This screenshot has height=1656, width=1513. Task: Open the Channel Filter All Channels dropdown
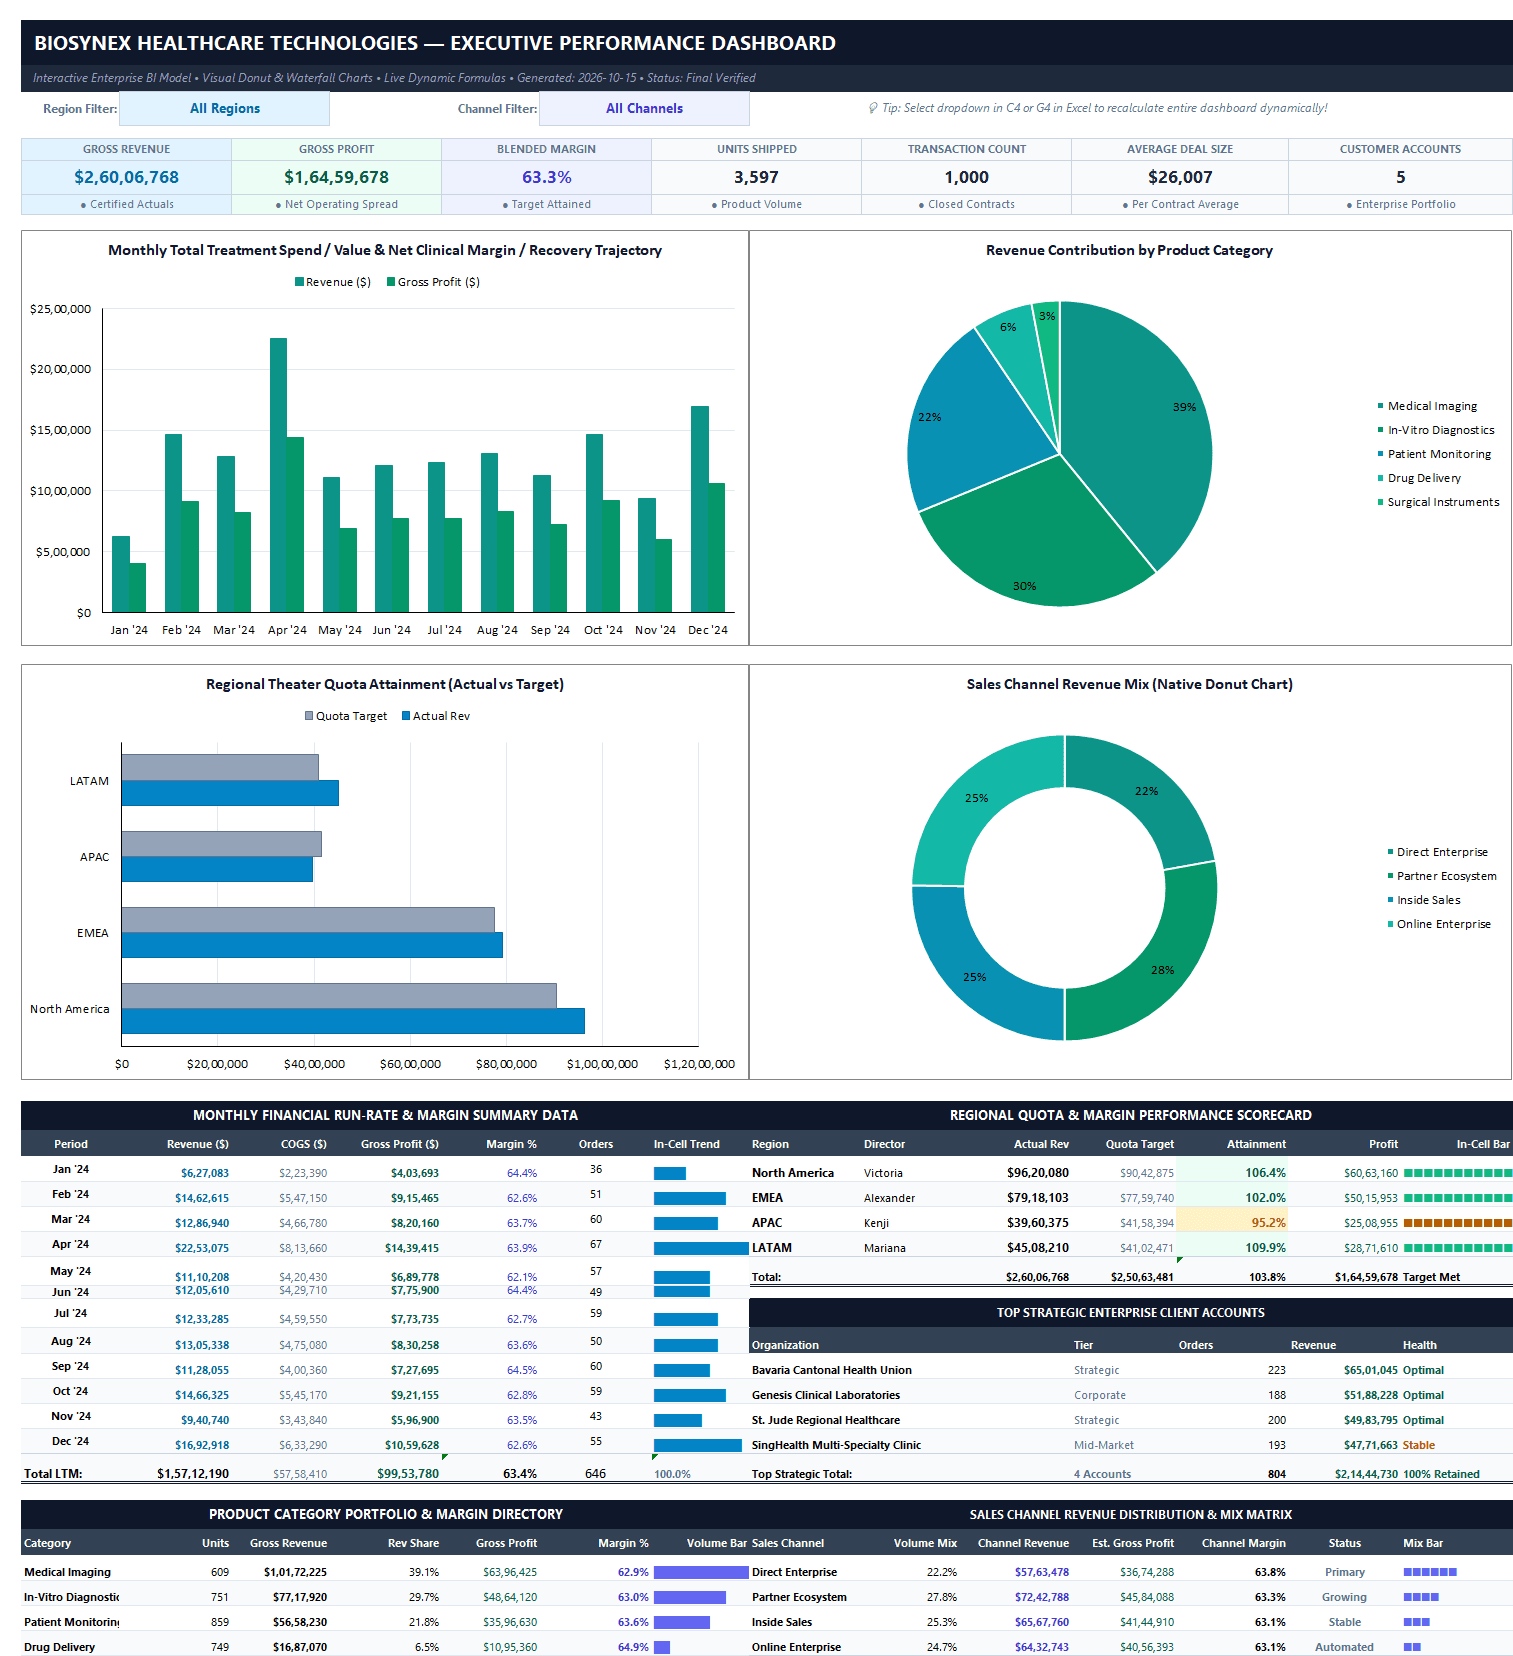[x=644, y=109]
